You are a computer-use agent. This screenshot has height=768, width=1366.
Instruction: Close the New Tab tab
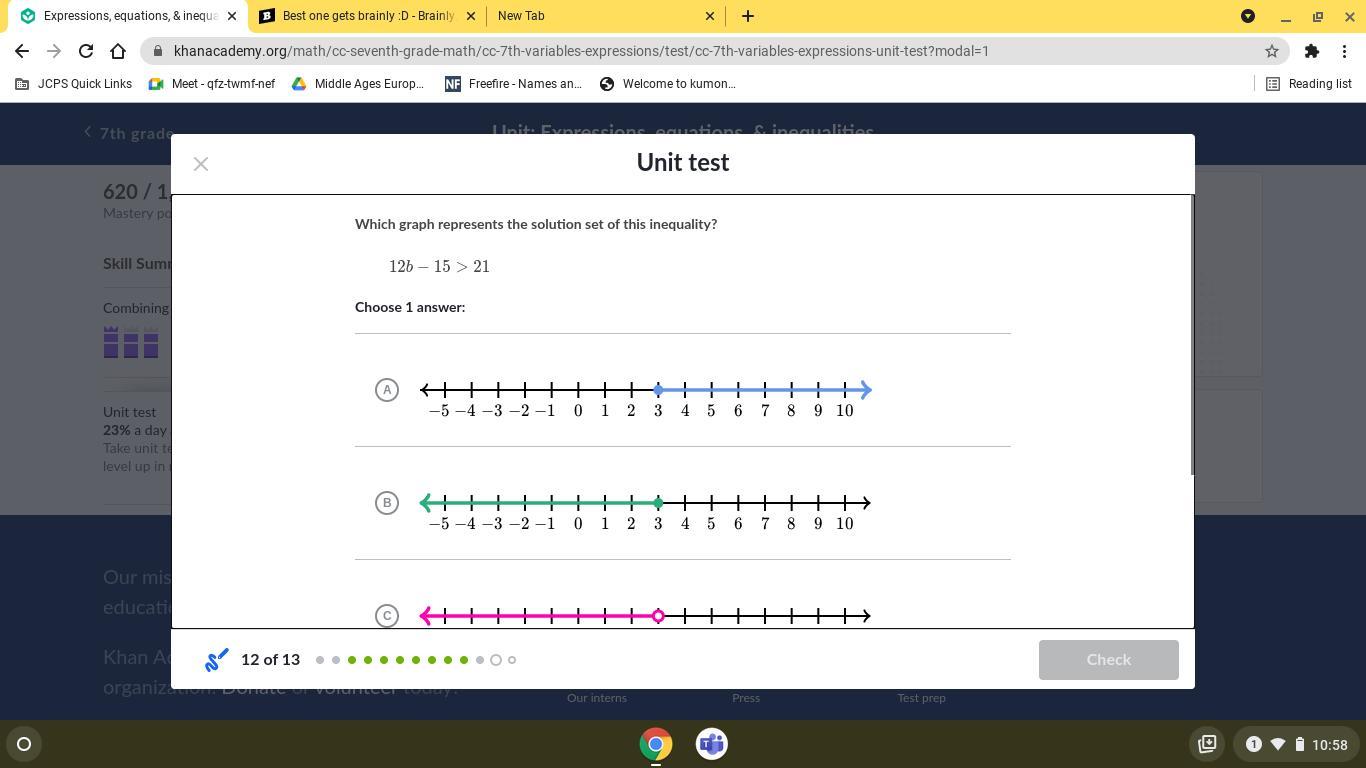[710, 16]
